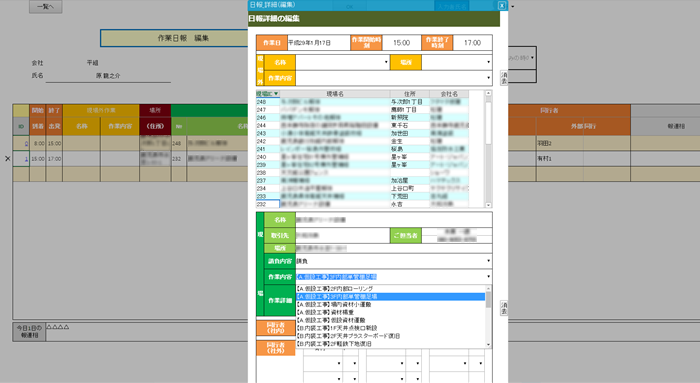Image resolution: width=700 pixels, height=383 pixels.
Task: Click the 作業内容 option list scrollbar thumb
Action: (488, 300)
